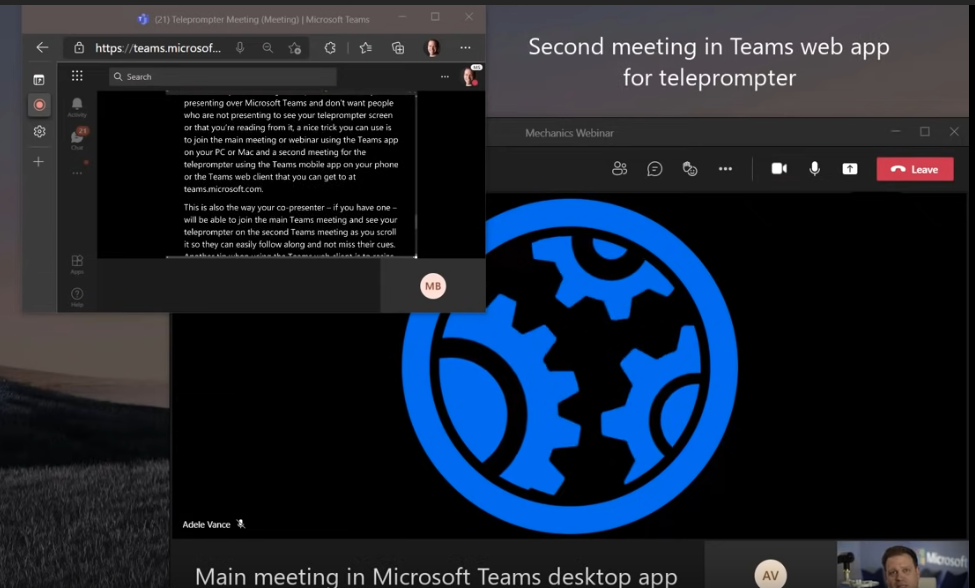Open Teams web Settings and more ellipsis

(x=445, y=76)
